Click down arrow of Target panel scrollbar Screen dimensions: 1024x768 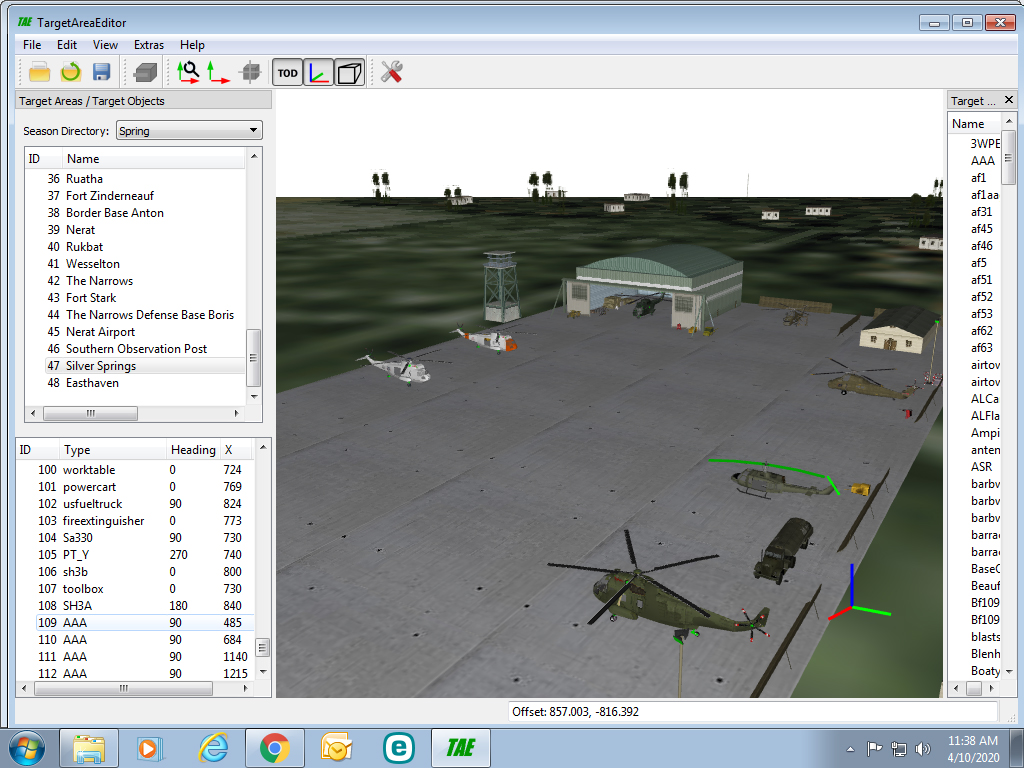(1009, 671)
